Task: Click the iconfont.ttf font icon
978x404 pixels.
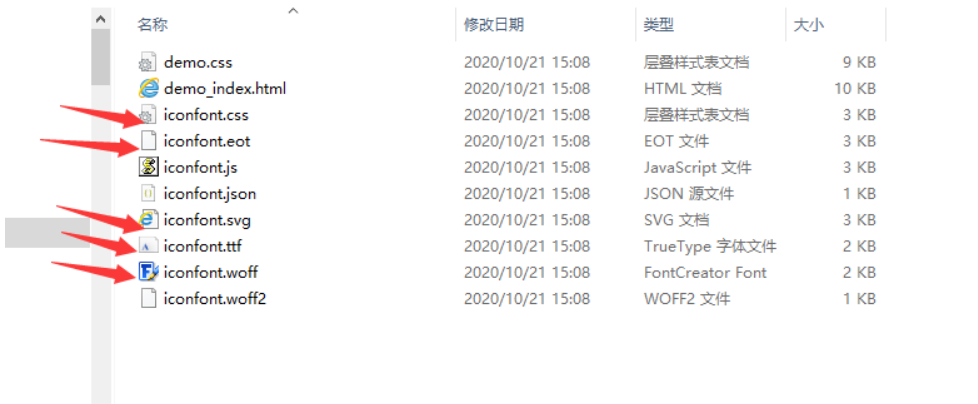Action: [148, 246]
